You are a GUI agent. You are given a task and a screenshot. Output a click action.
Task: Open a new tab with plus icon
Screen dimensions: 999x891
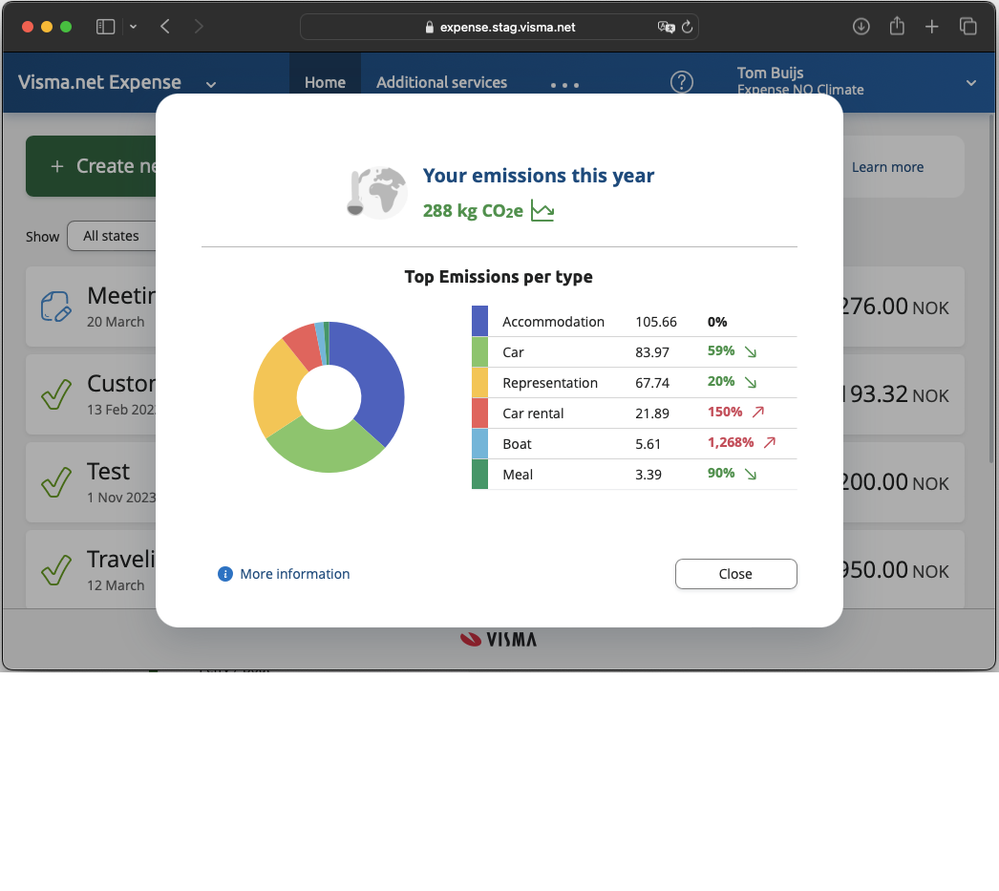click(x=931, y=27)
